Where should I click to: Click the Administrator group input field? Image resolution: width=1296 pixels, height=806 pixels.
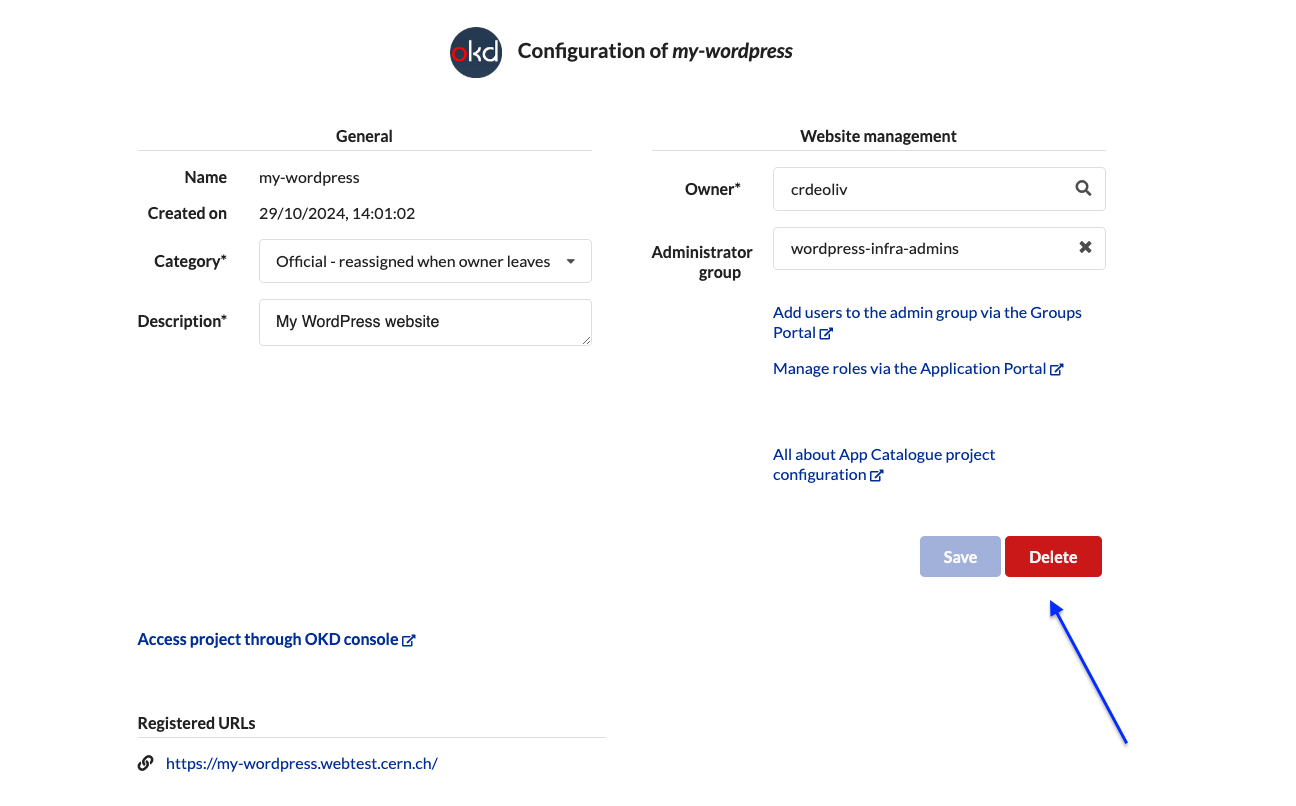pyautogui.click(x=939, y=248)
